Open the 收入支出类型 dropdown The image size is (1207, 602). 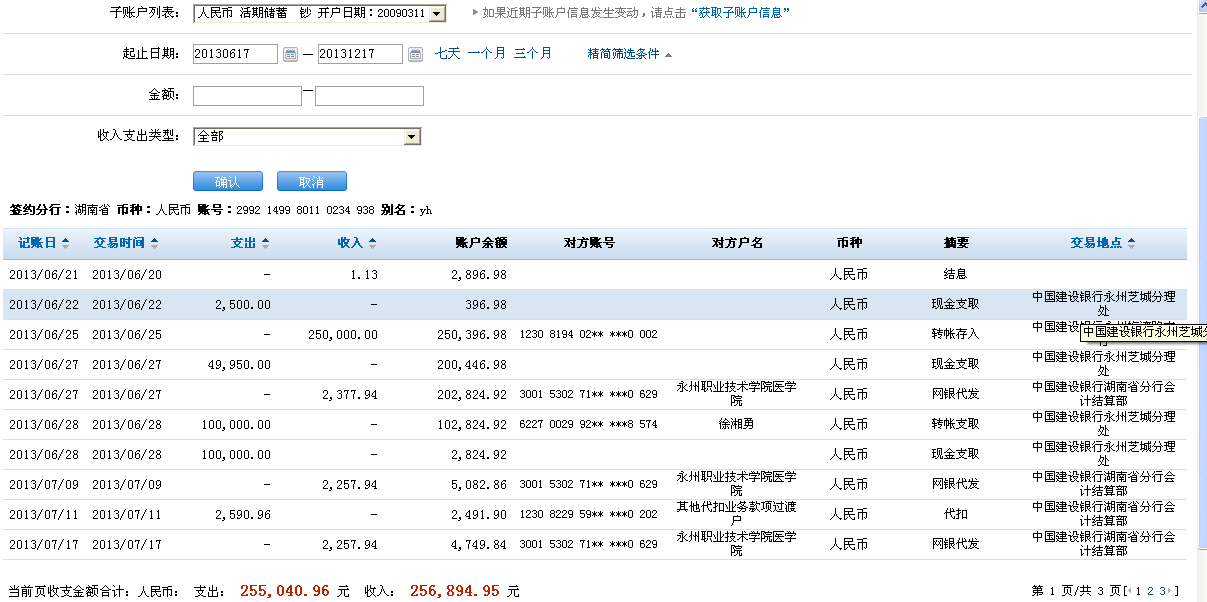(x=411, y=137)
